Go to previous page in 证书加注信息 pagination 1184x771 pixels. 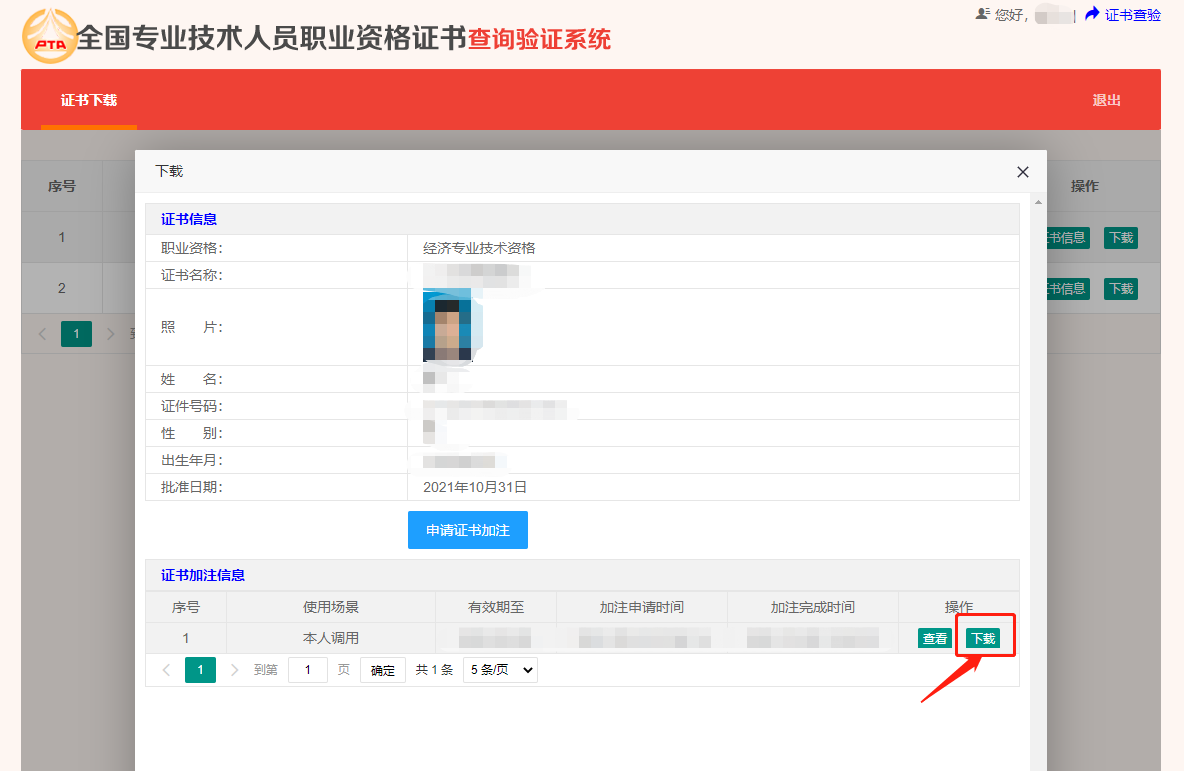coord(166,670)
